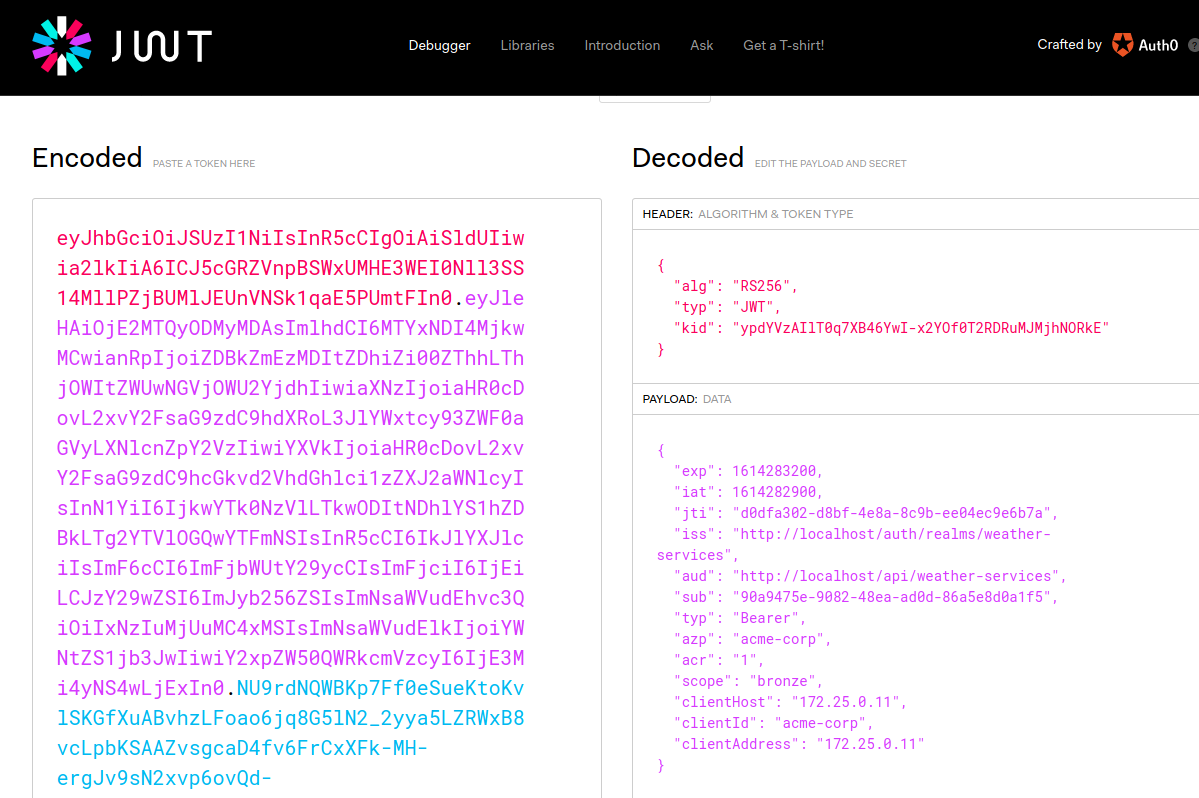Click the "typ": "Bearer" payload line
1199x798 pixels.
[x=739, y=618]
